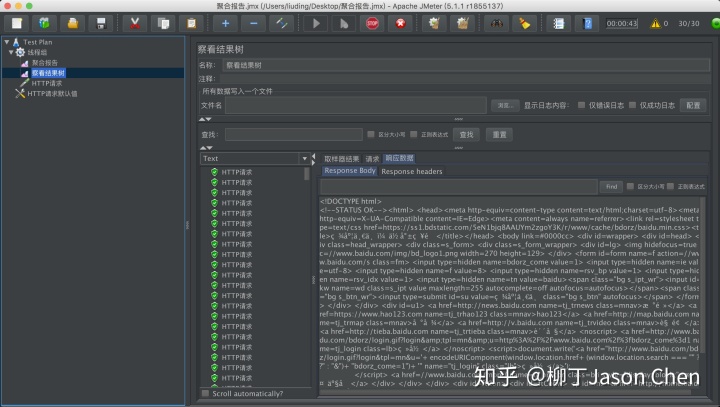The width and height of the screenshot is (720, 407).
Task: Switch to the 请求 tab
Action: pos(372,158)
